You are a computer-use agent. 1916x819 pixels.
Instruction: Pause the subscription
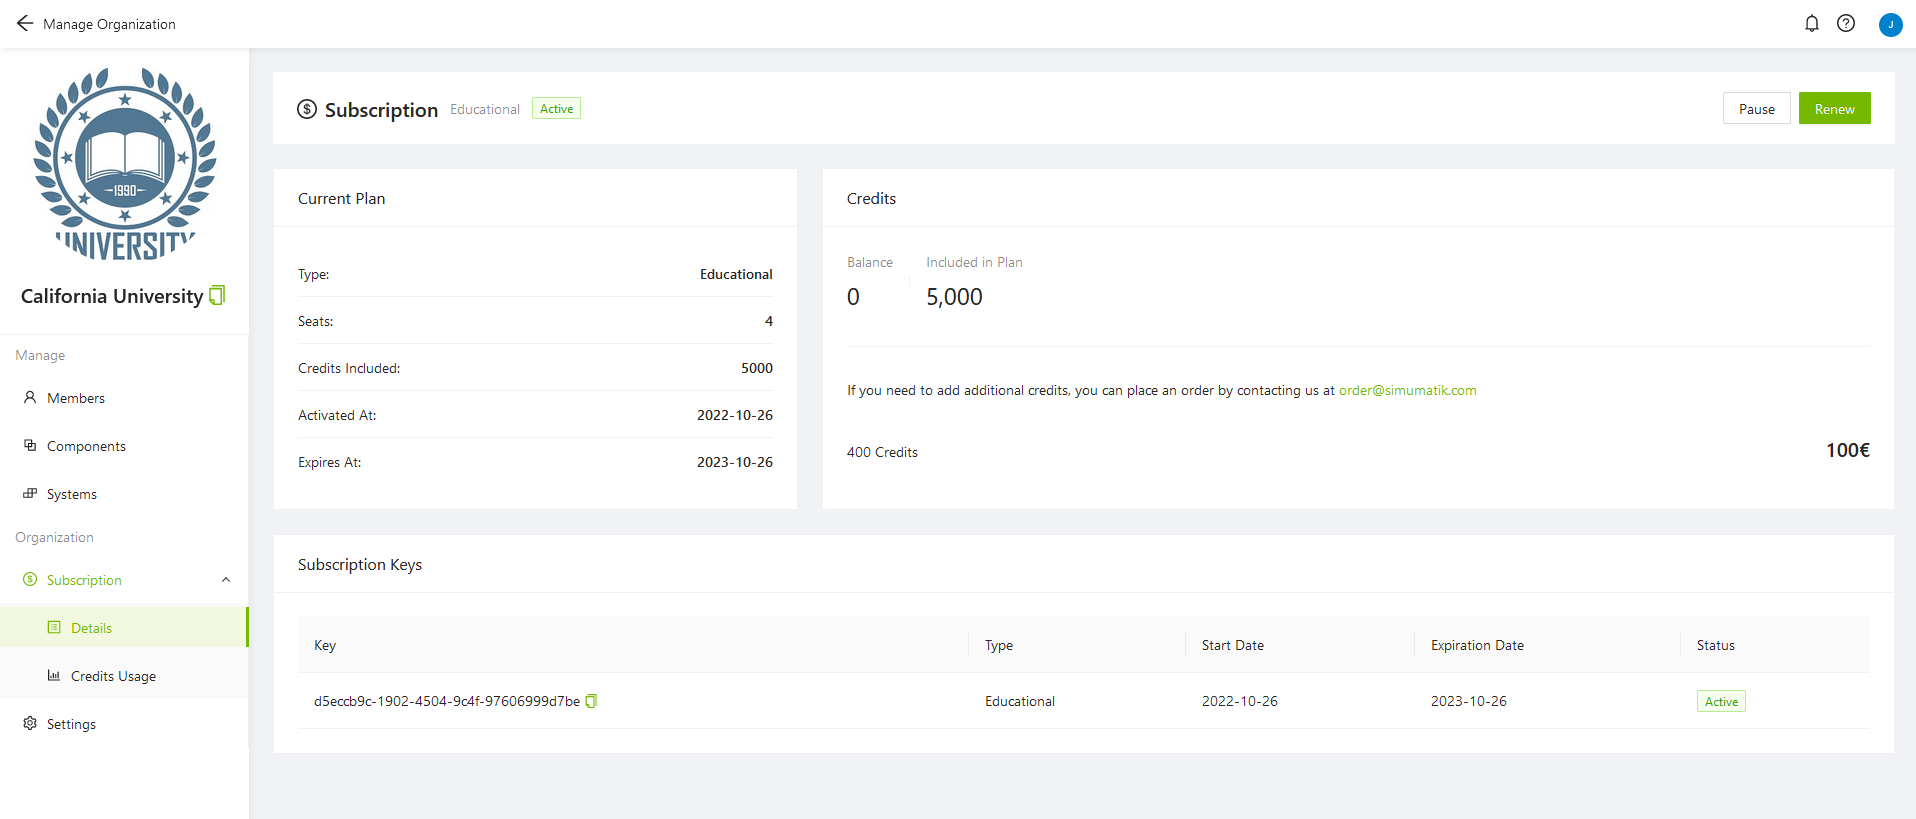click(1756, 109)
